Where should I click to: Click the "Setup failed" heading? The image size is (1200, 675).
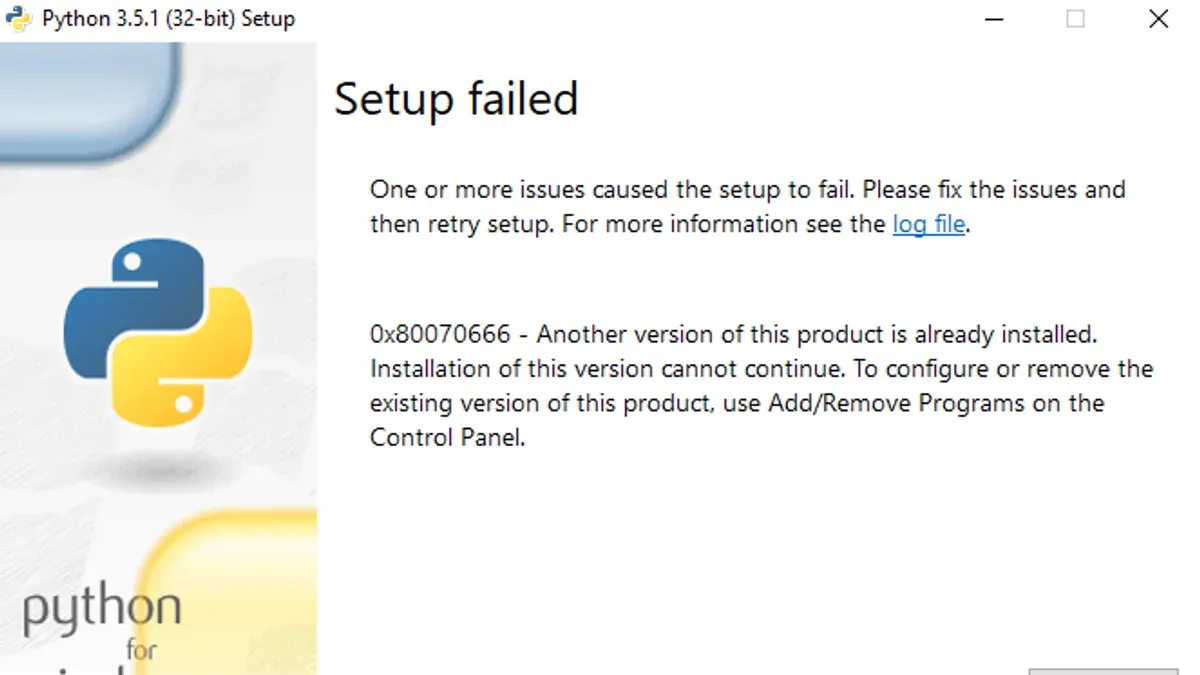456,99
